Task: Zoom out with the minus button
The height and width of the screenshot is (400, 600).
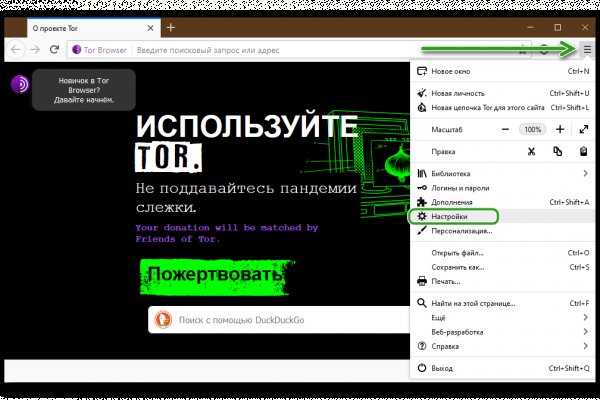Action: 505,130
